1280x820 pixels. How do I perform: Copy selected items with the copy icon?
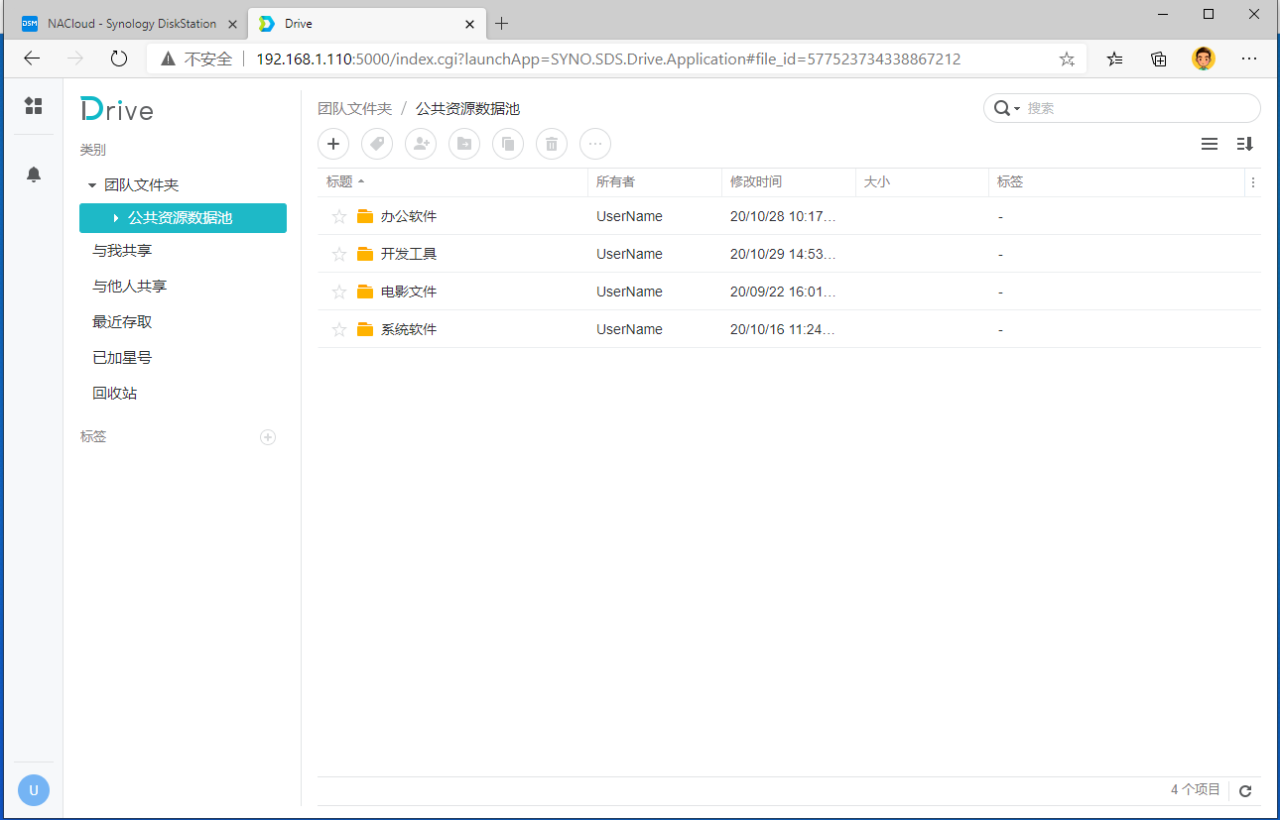[x=507, y=143]
